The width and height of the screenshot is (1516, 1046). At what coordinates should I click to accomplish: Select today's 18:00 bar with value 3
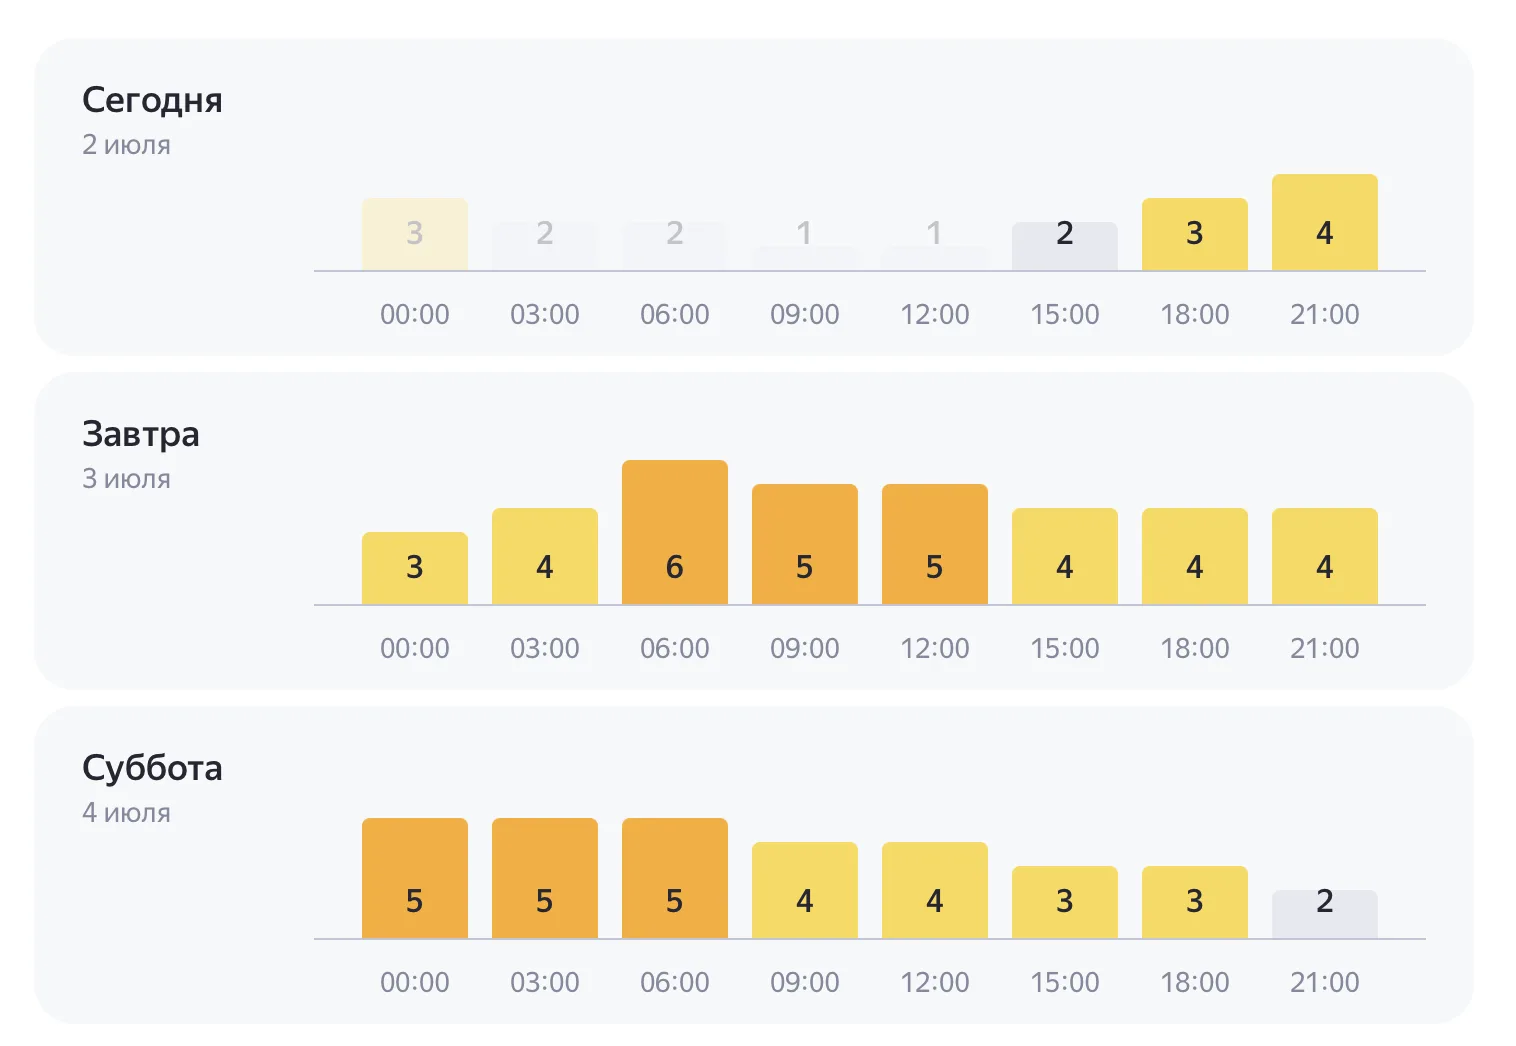(1194, 234)
